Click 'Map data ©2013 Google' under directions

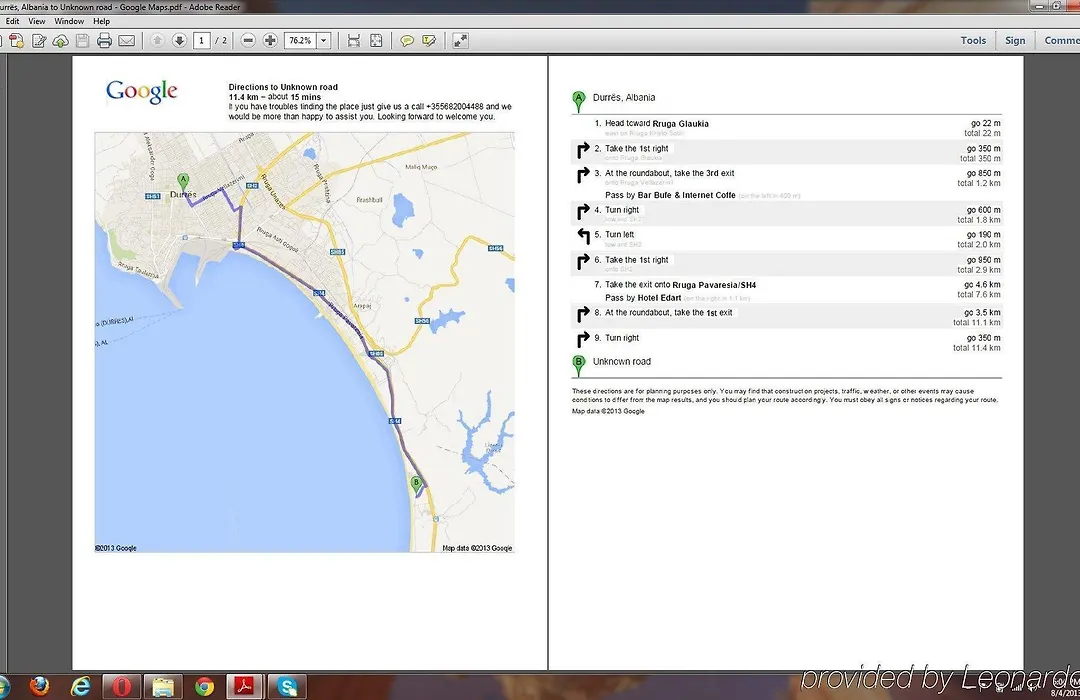608,411
